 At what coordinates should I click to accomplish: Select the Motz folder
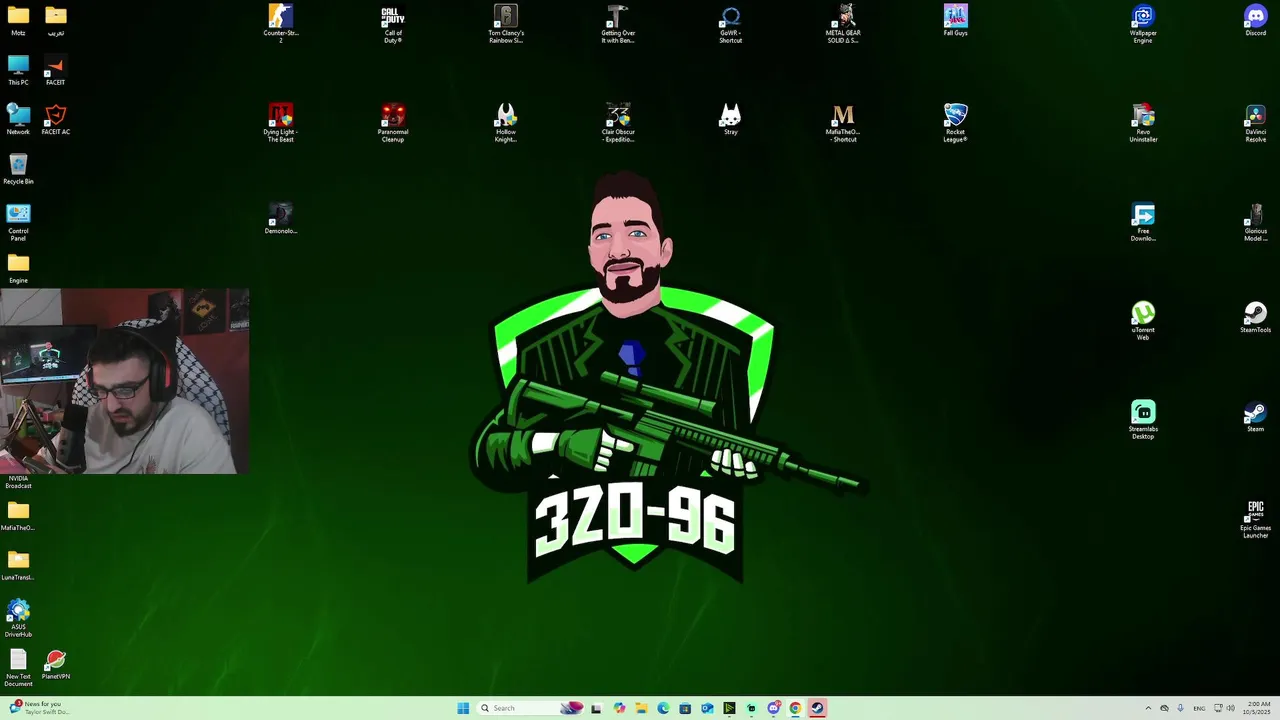[18, 20]
